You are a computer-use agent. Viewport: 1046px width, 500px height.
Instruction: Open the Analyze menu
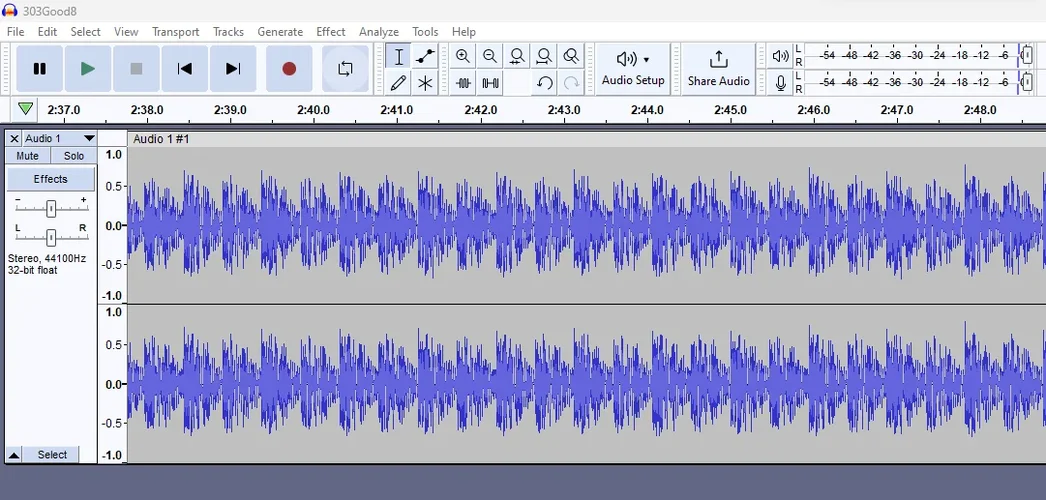click(x=378, y=31)
